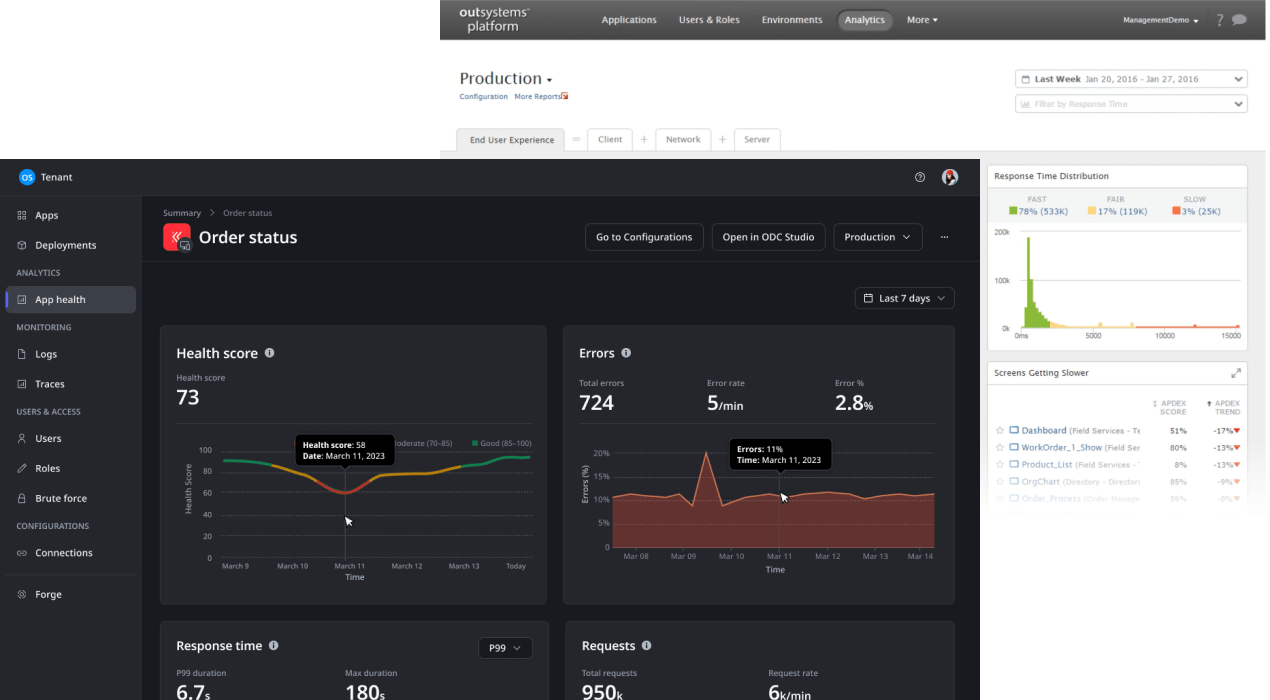Click the Connections link icon
This screenshot has width=1270, height=700.
pyautogui.click(x=23, y=553)
